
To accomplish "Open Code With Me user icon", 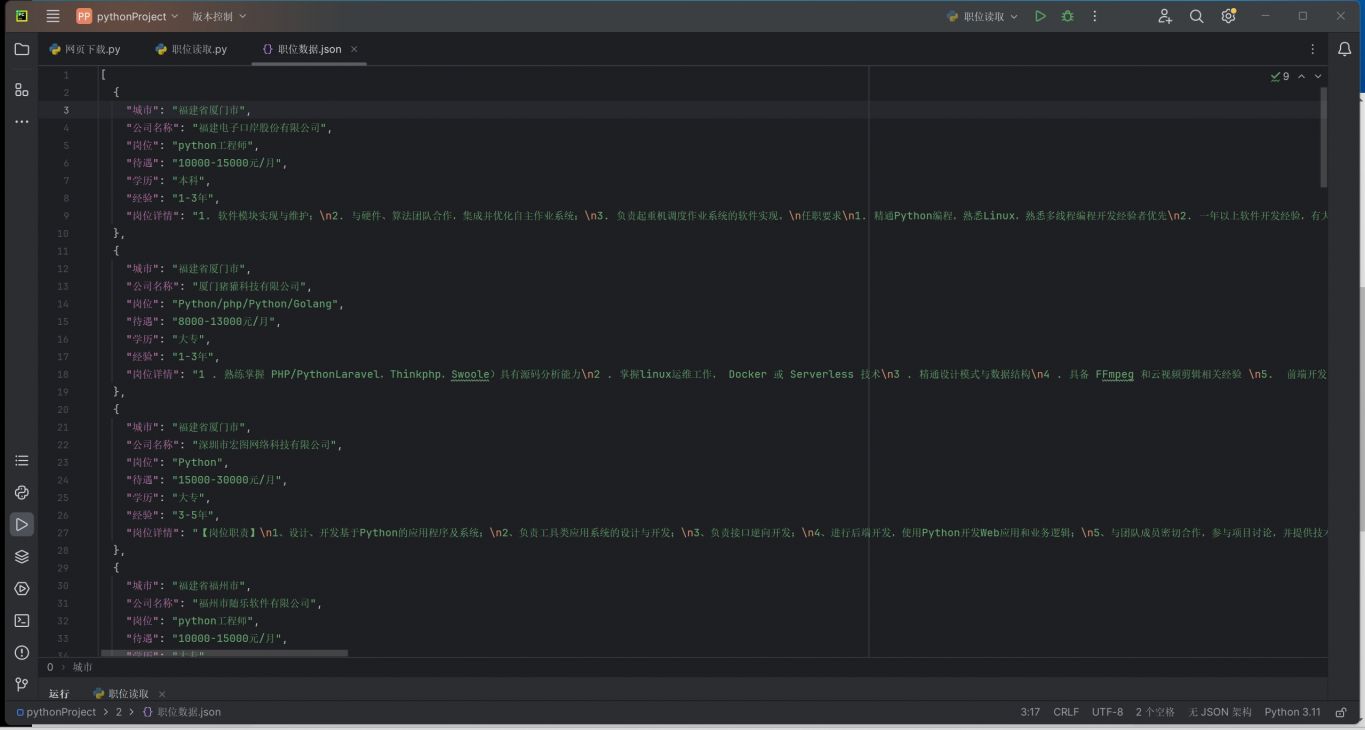I will [1165, 16].
